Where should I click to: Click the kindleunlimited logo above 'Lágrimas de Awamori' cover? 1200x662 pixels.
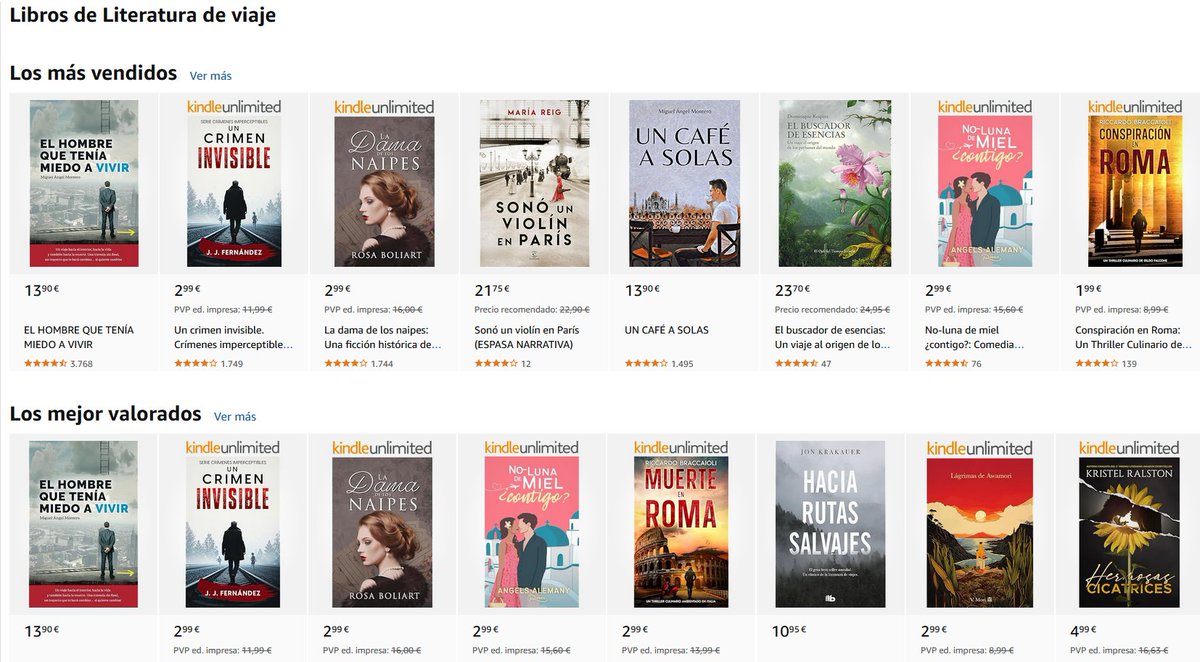point(979,447)
